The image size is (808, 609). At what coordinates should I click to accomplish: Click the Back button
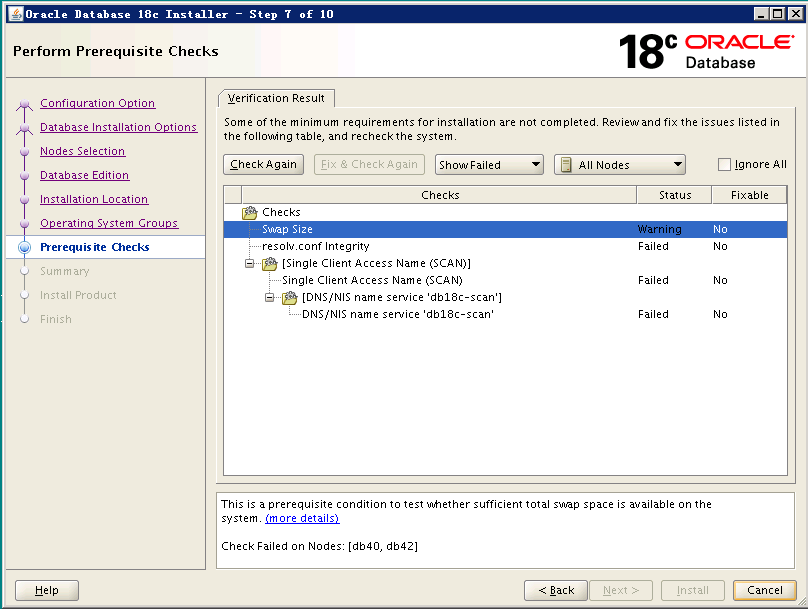tap(556, 590)
